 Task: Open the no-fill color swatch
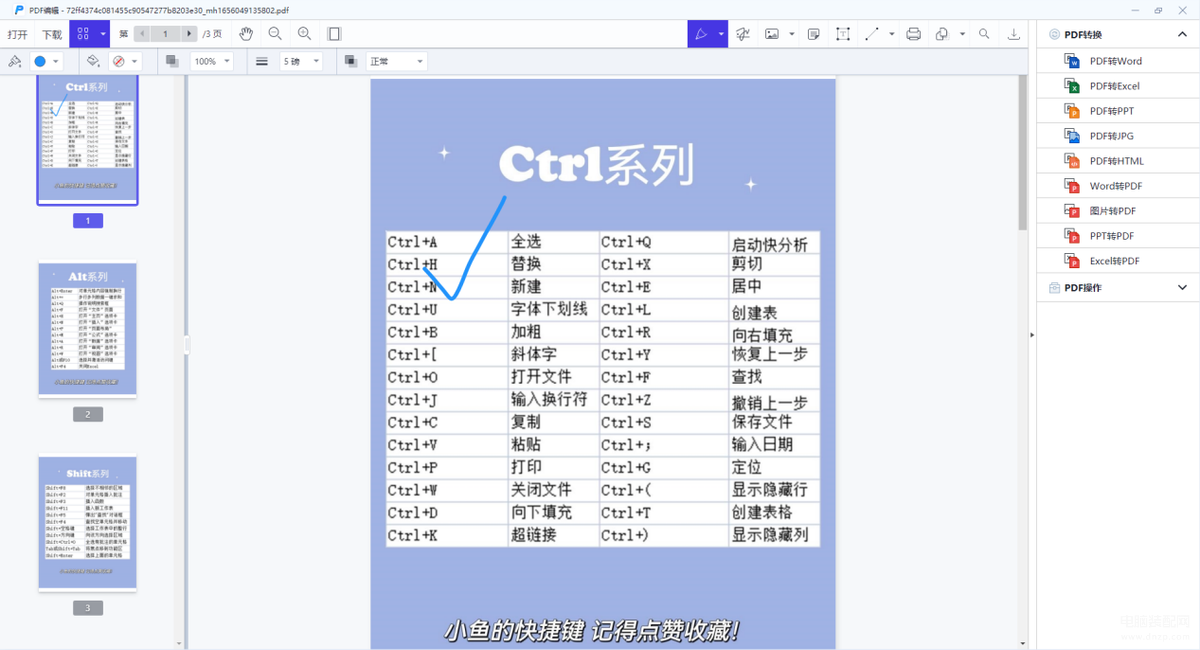click(124, 61)
